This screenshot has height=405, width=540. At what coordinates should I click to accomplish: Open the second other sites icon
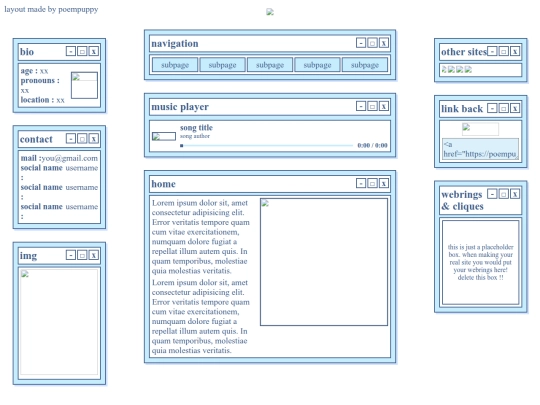pos(451,70)
